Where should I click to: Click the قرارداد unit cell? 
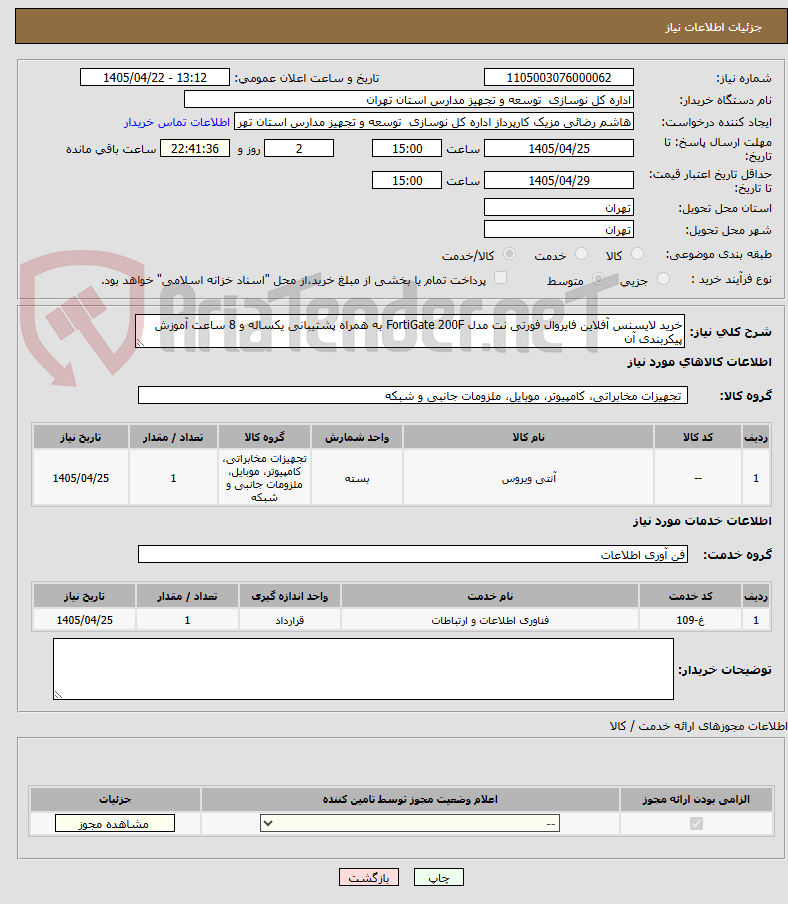(x=289, y=620)
